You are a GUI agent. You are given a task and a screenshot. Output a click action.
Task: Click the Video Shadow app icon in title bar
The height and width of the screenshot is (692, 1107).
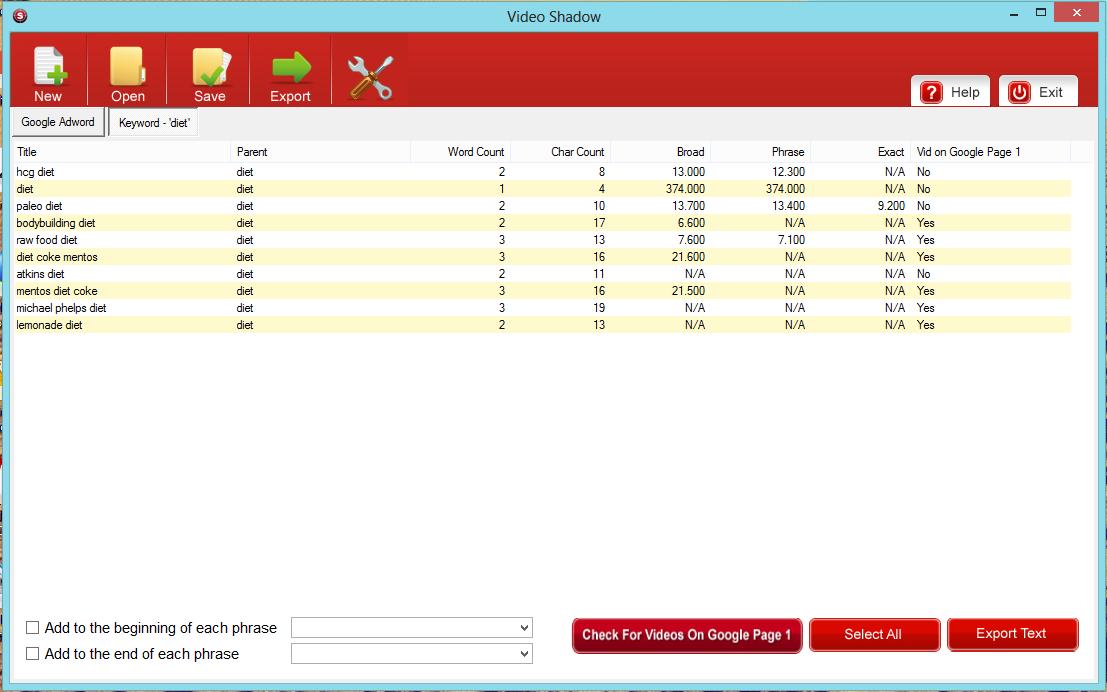(x=20, y=16)
